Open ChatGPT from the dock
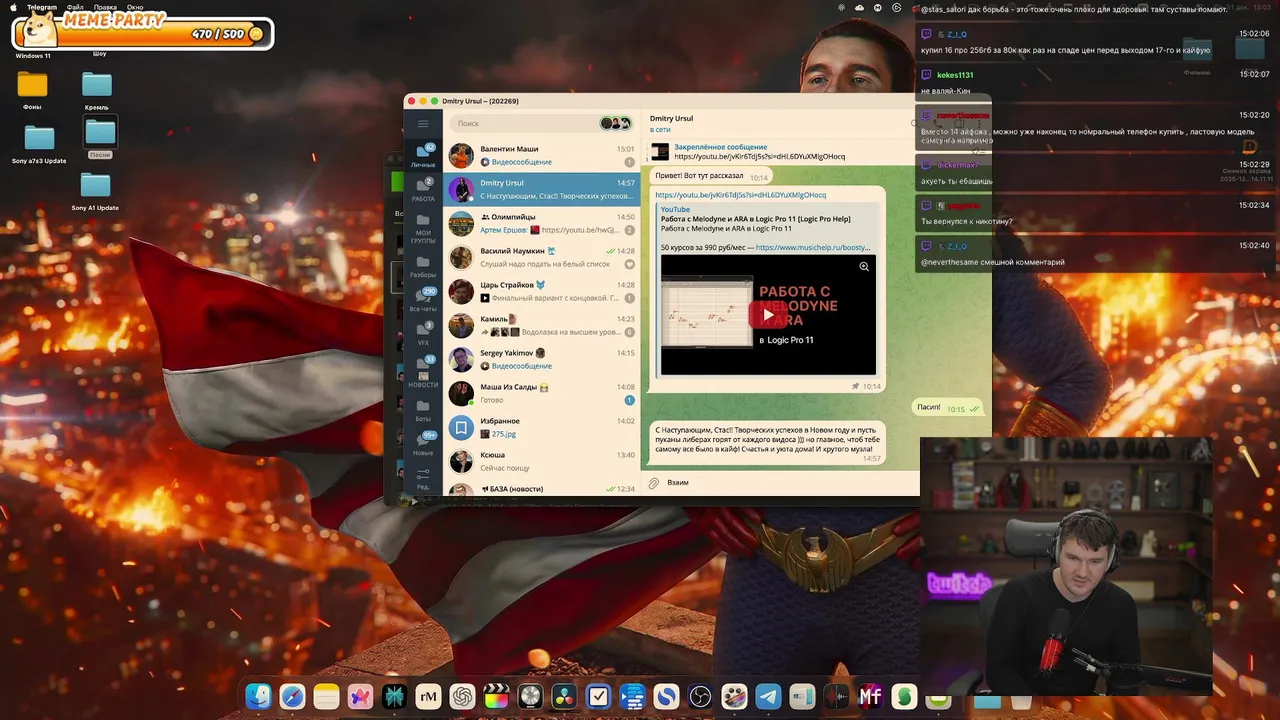The width and height of the screenshot is (1280, 720). [462, 696]
